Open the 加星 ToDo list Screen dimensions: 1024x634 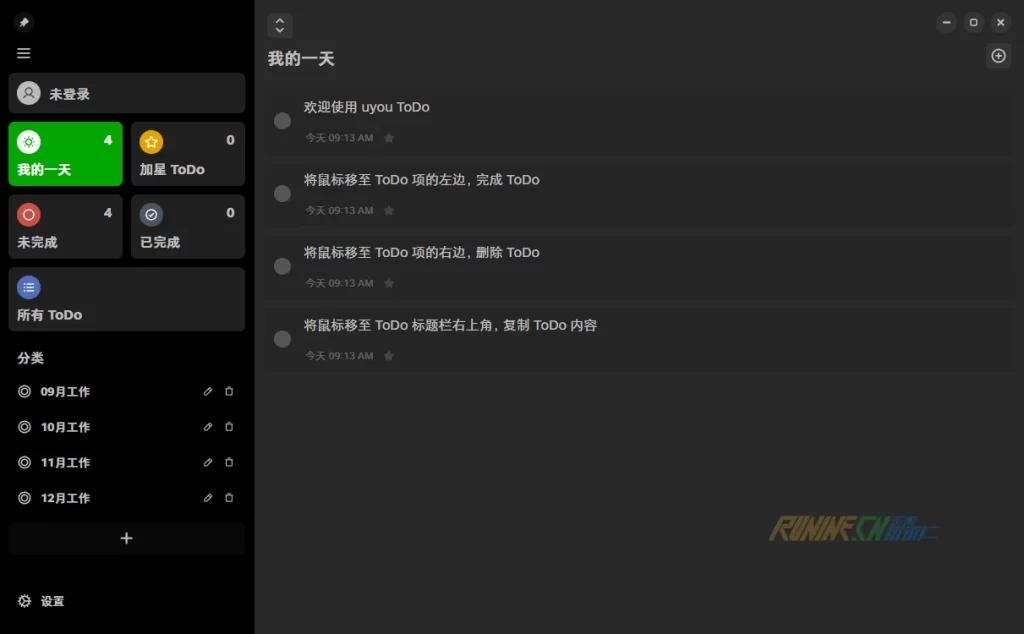click(x=187, y=154)
